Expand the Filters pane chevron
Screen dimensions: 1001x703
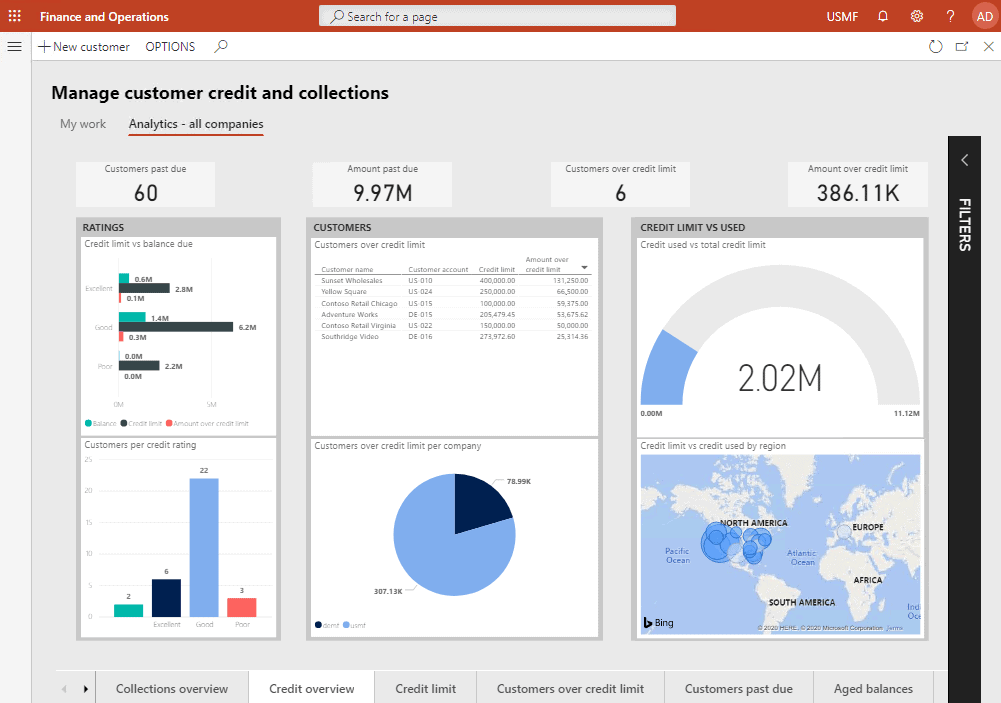point(964,159)
